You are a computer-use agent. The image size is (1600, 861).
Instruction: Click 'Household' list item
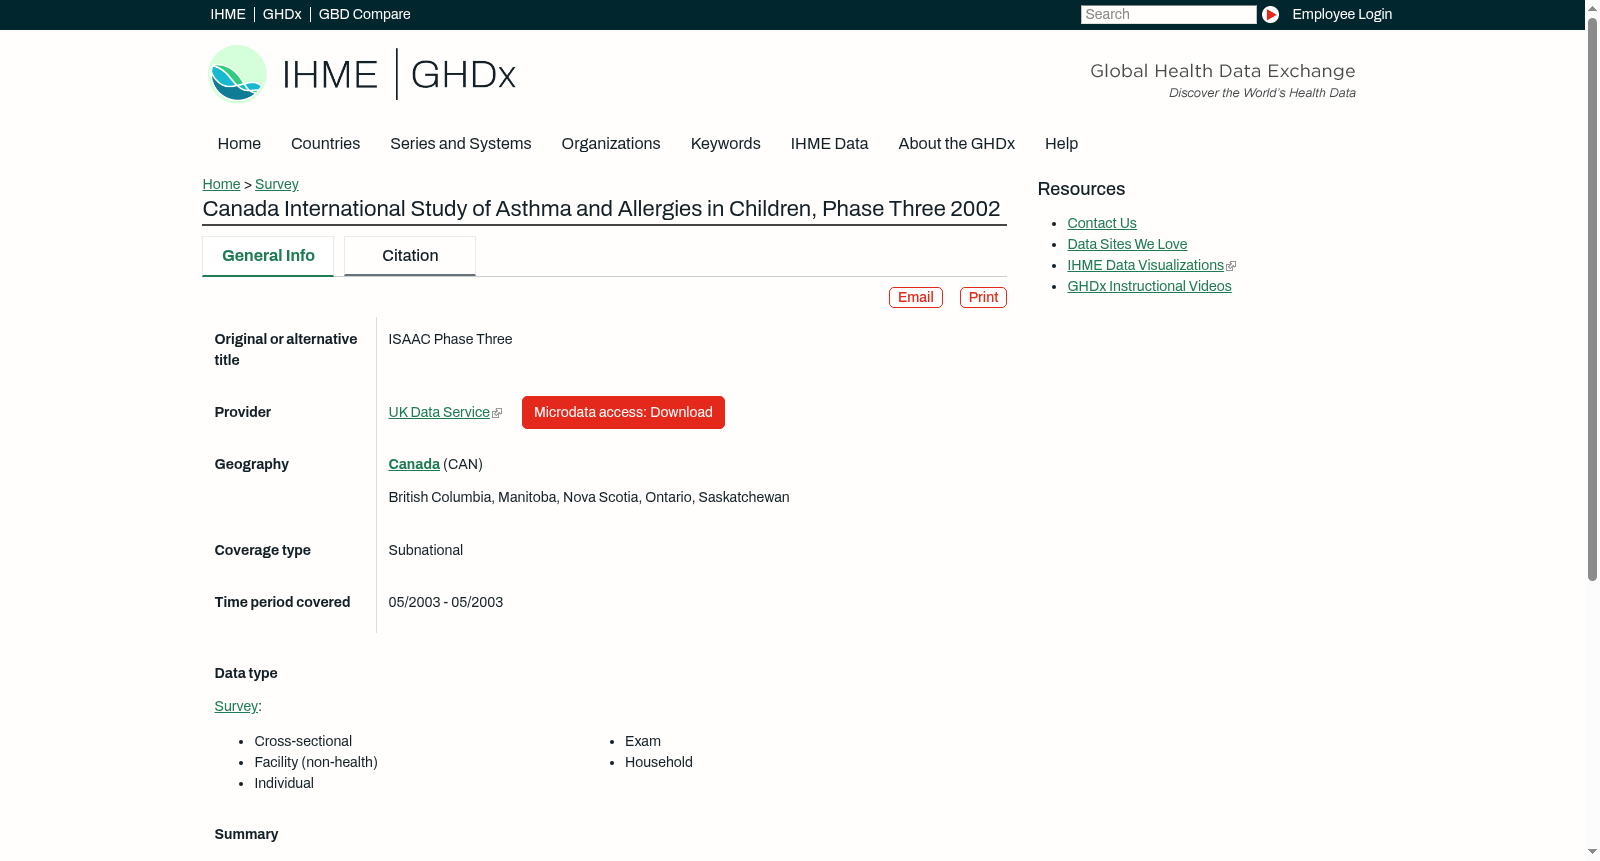coord(659,762)
